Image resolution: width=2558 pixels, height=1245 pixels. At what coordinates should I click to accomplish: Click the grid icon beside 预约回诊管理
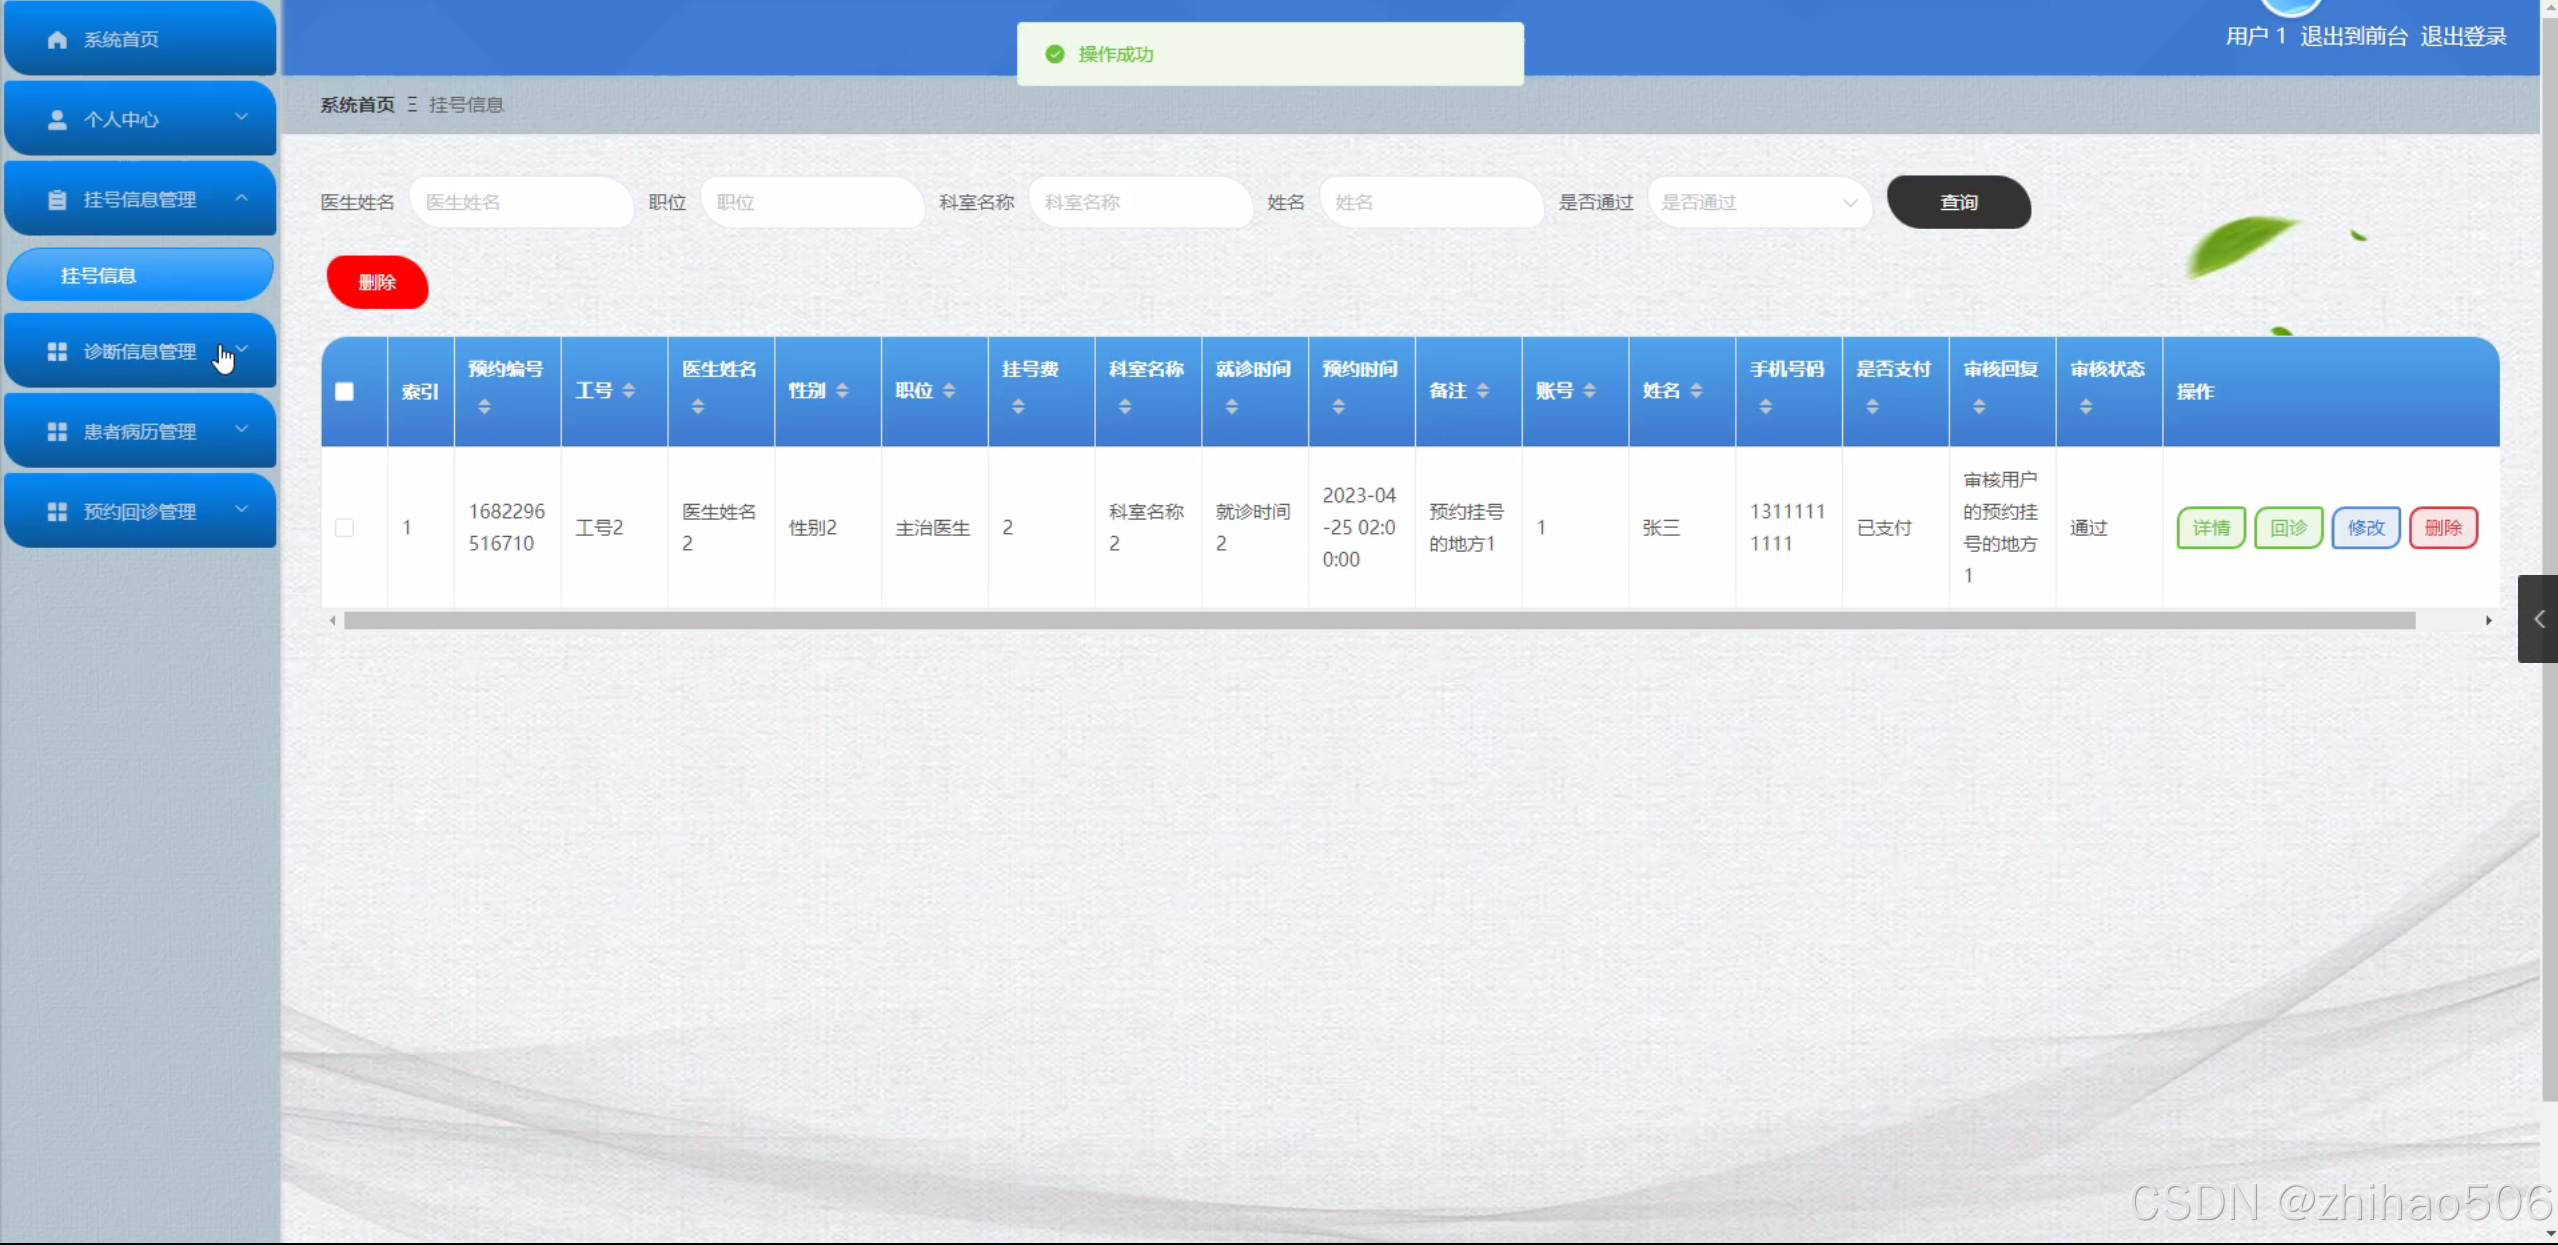pyautogui.click(x=57, y=512)
